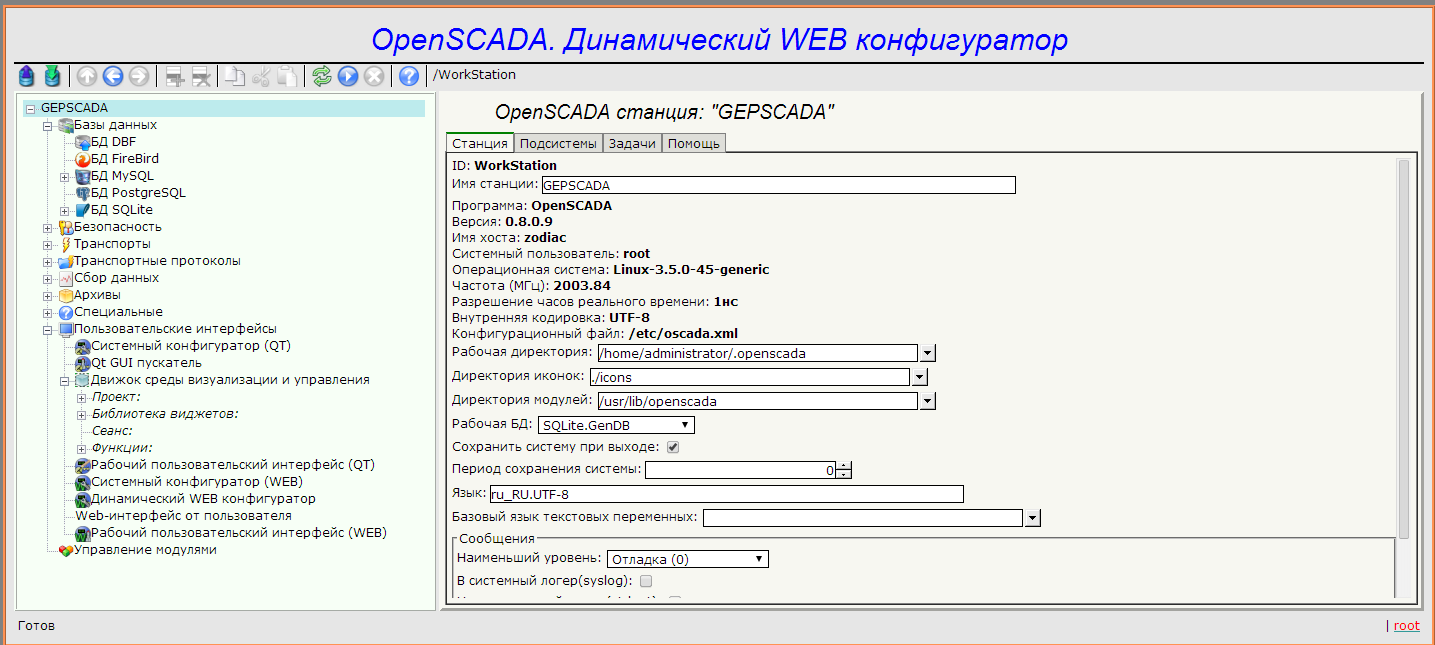Click the vertical scrollbar in station panel
The width and height of the screenshot is (1435, 645).
pos(1403,350)
